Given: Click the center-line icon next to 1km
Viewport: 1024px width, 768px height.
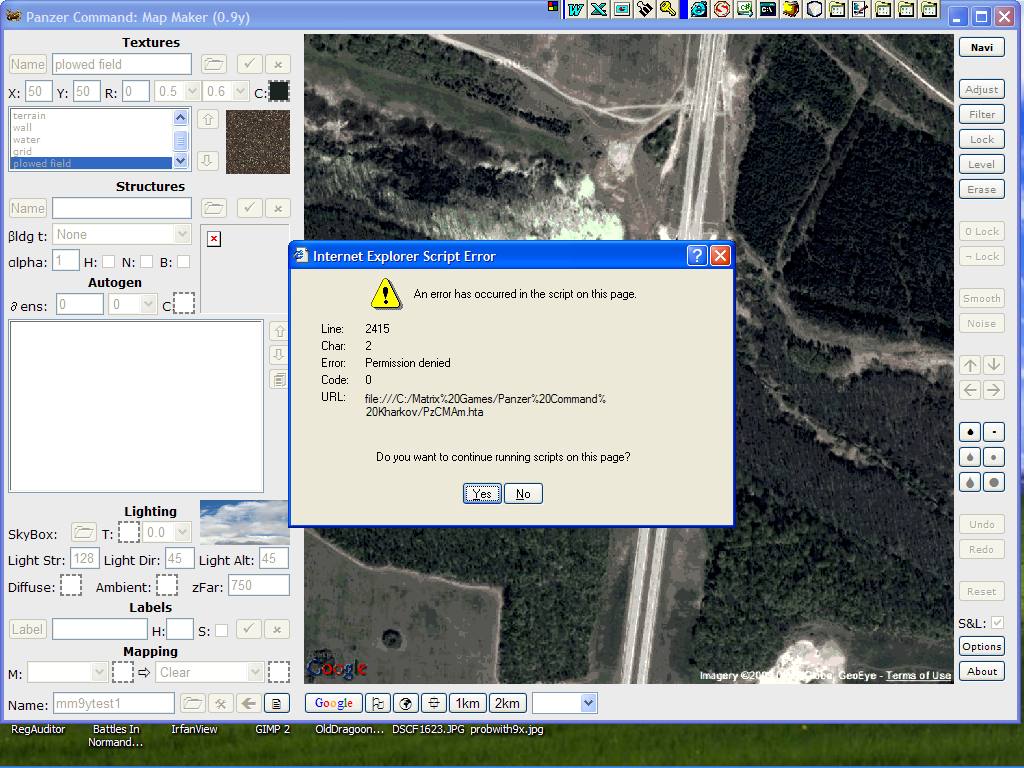Looking at the screenshot, I should tap(434, 703).
